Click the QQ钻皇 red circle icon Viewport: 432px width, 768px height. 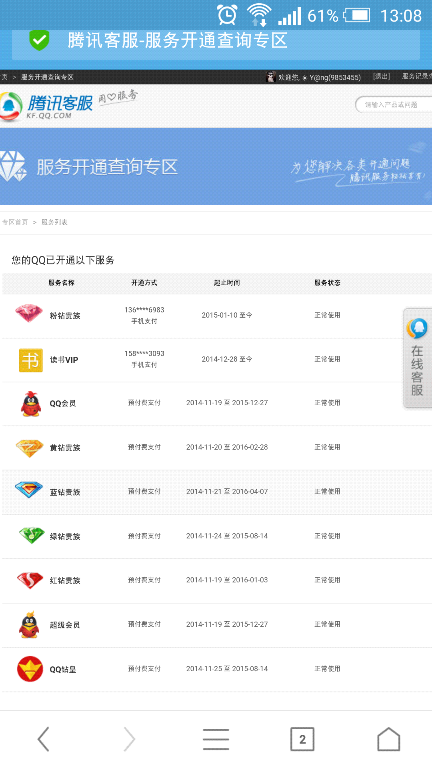coord(30,669)
